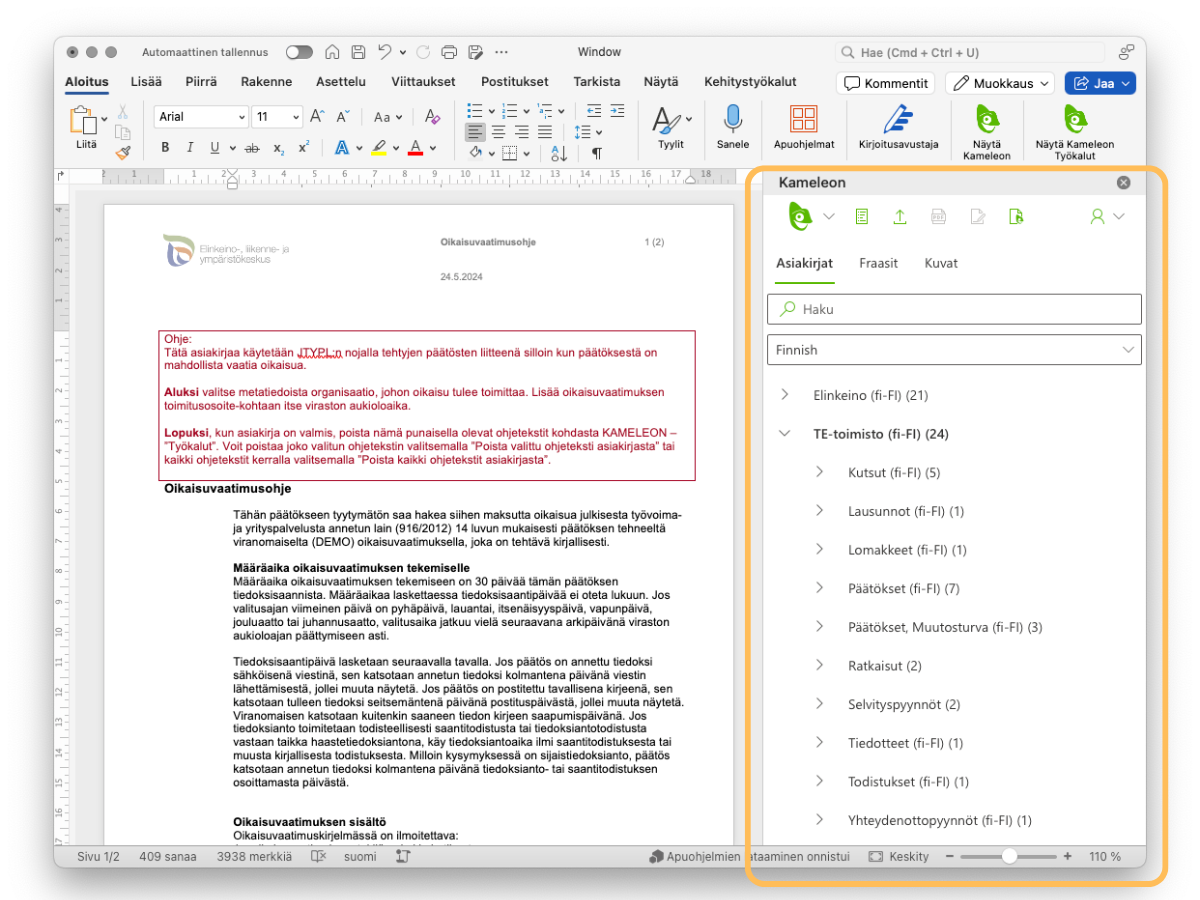Click the green document list icon in Kameleon panel

(861, 216)
